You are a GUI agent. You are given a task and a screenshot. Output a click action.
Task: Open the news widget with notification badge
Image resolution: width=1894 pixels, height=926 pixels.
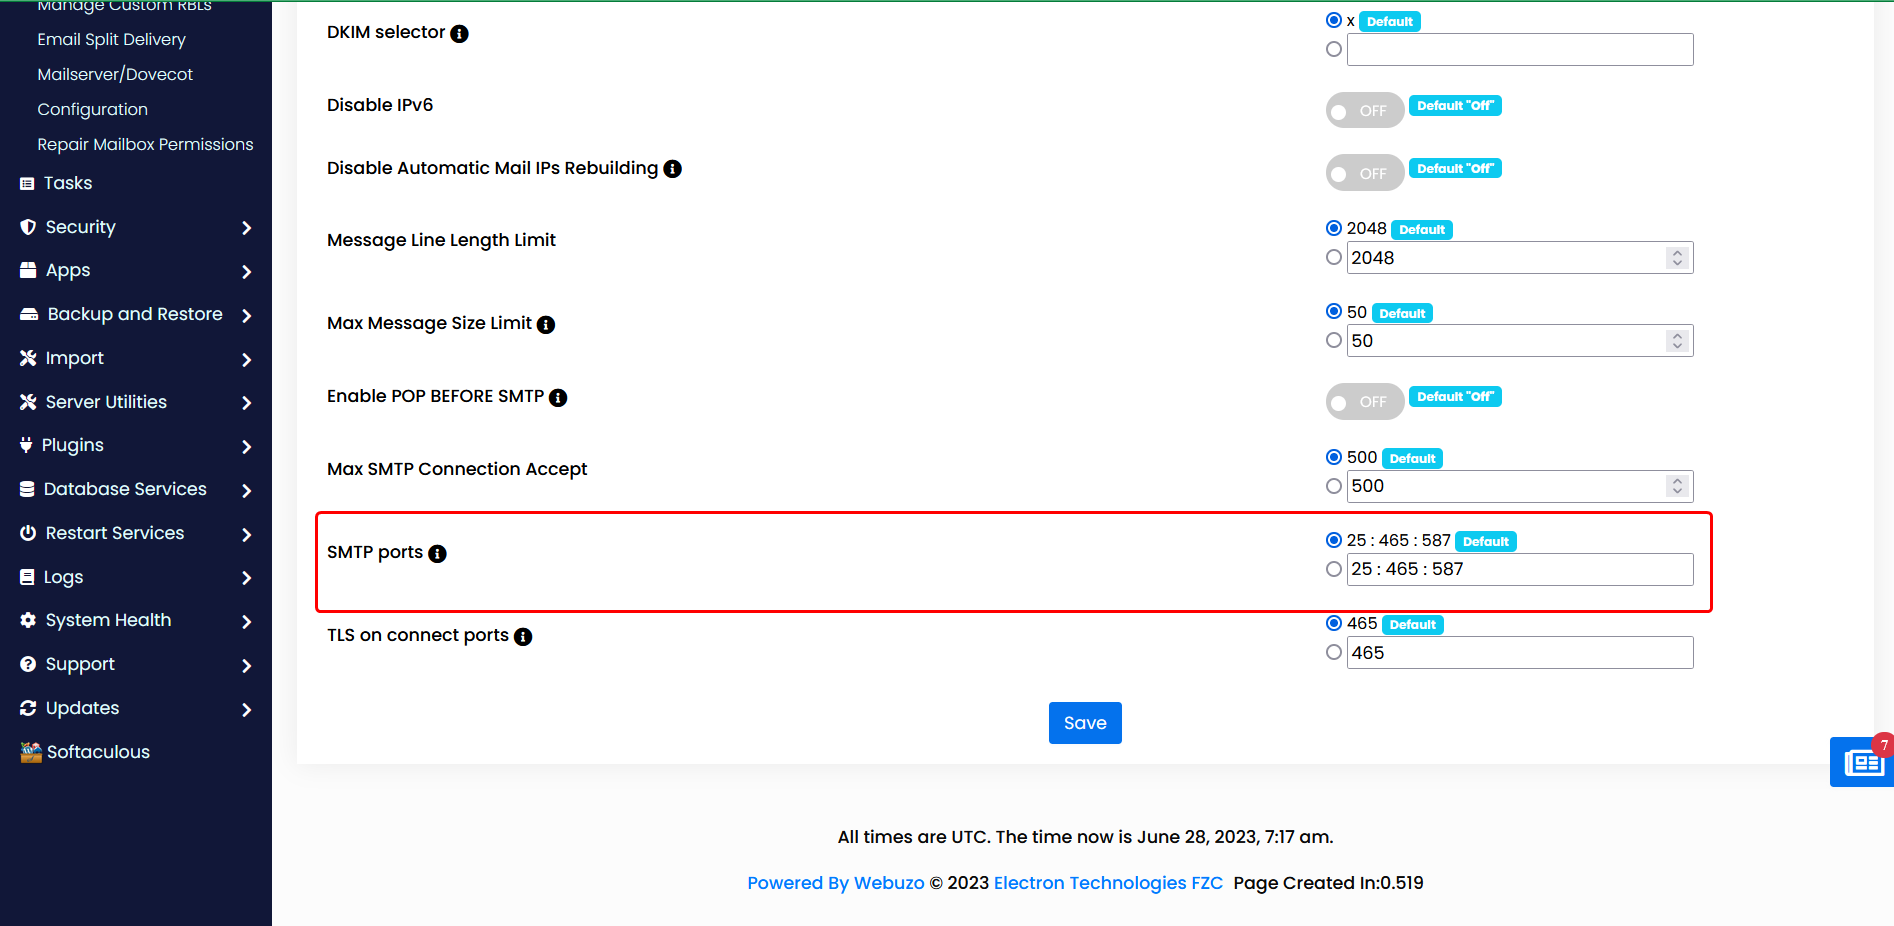click(x=1862, y=763)
